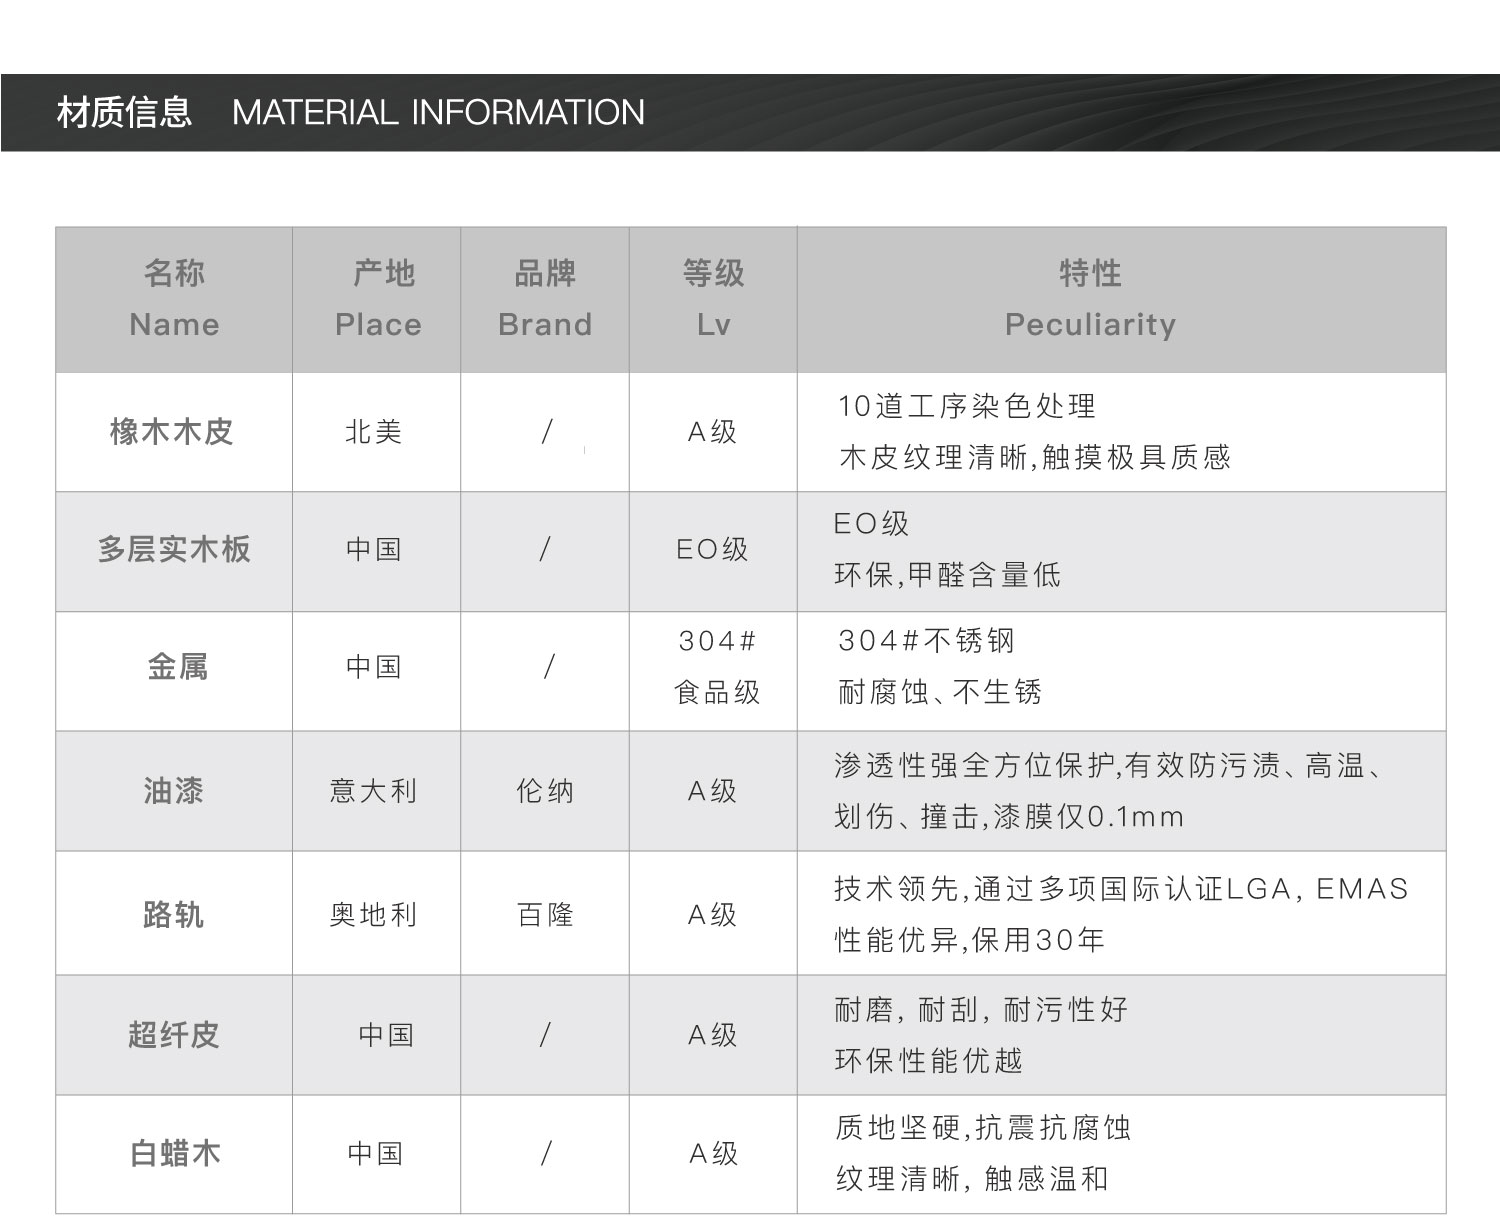
Task: Click the 金属 material name cell
Action: tap(177, 667)
